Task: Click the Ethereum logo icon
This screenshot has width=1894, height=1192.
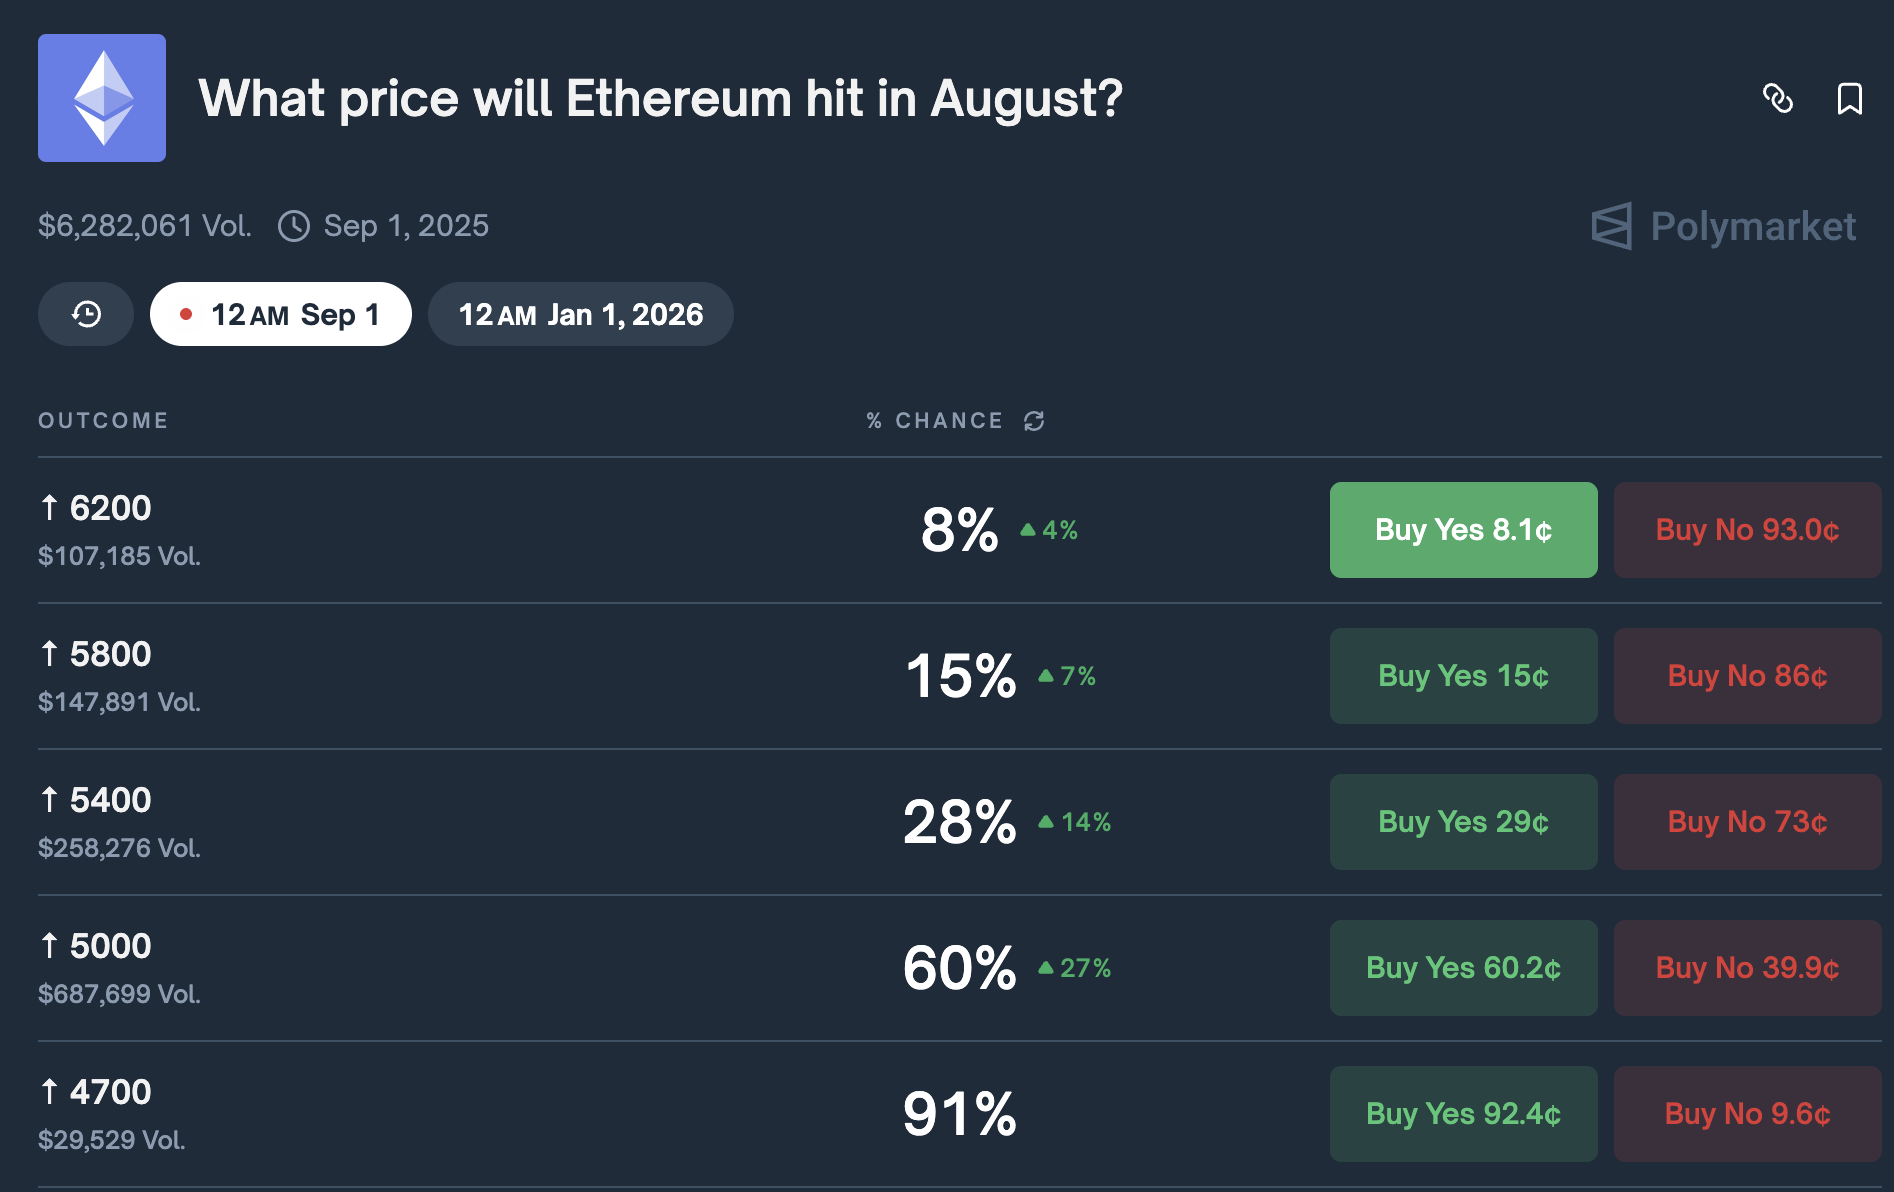Action: 101,97
